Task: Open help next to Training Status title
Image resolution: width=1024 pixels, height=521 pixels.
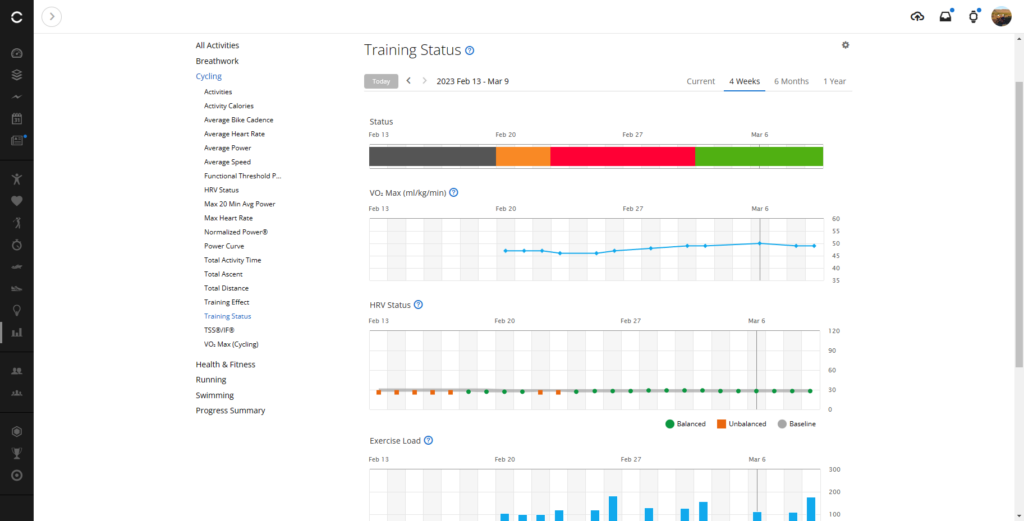Action: (470, 50)
